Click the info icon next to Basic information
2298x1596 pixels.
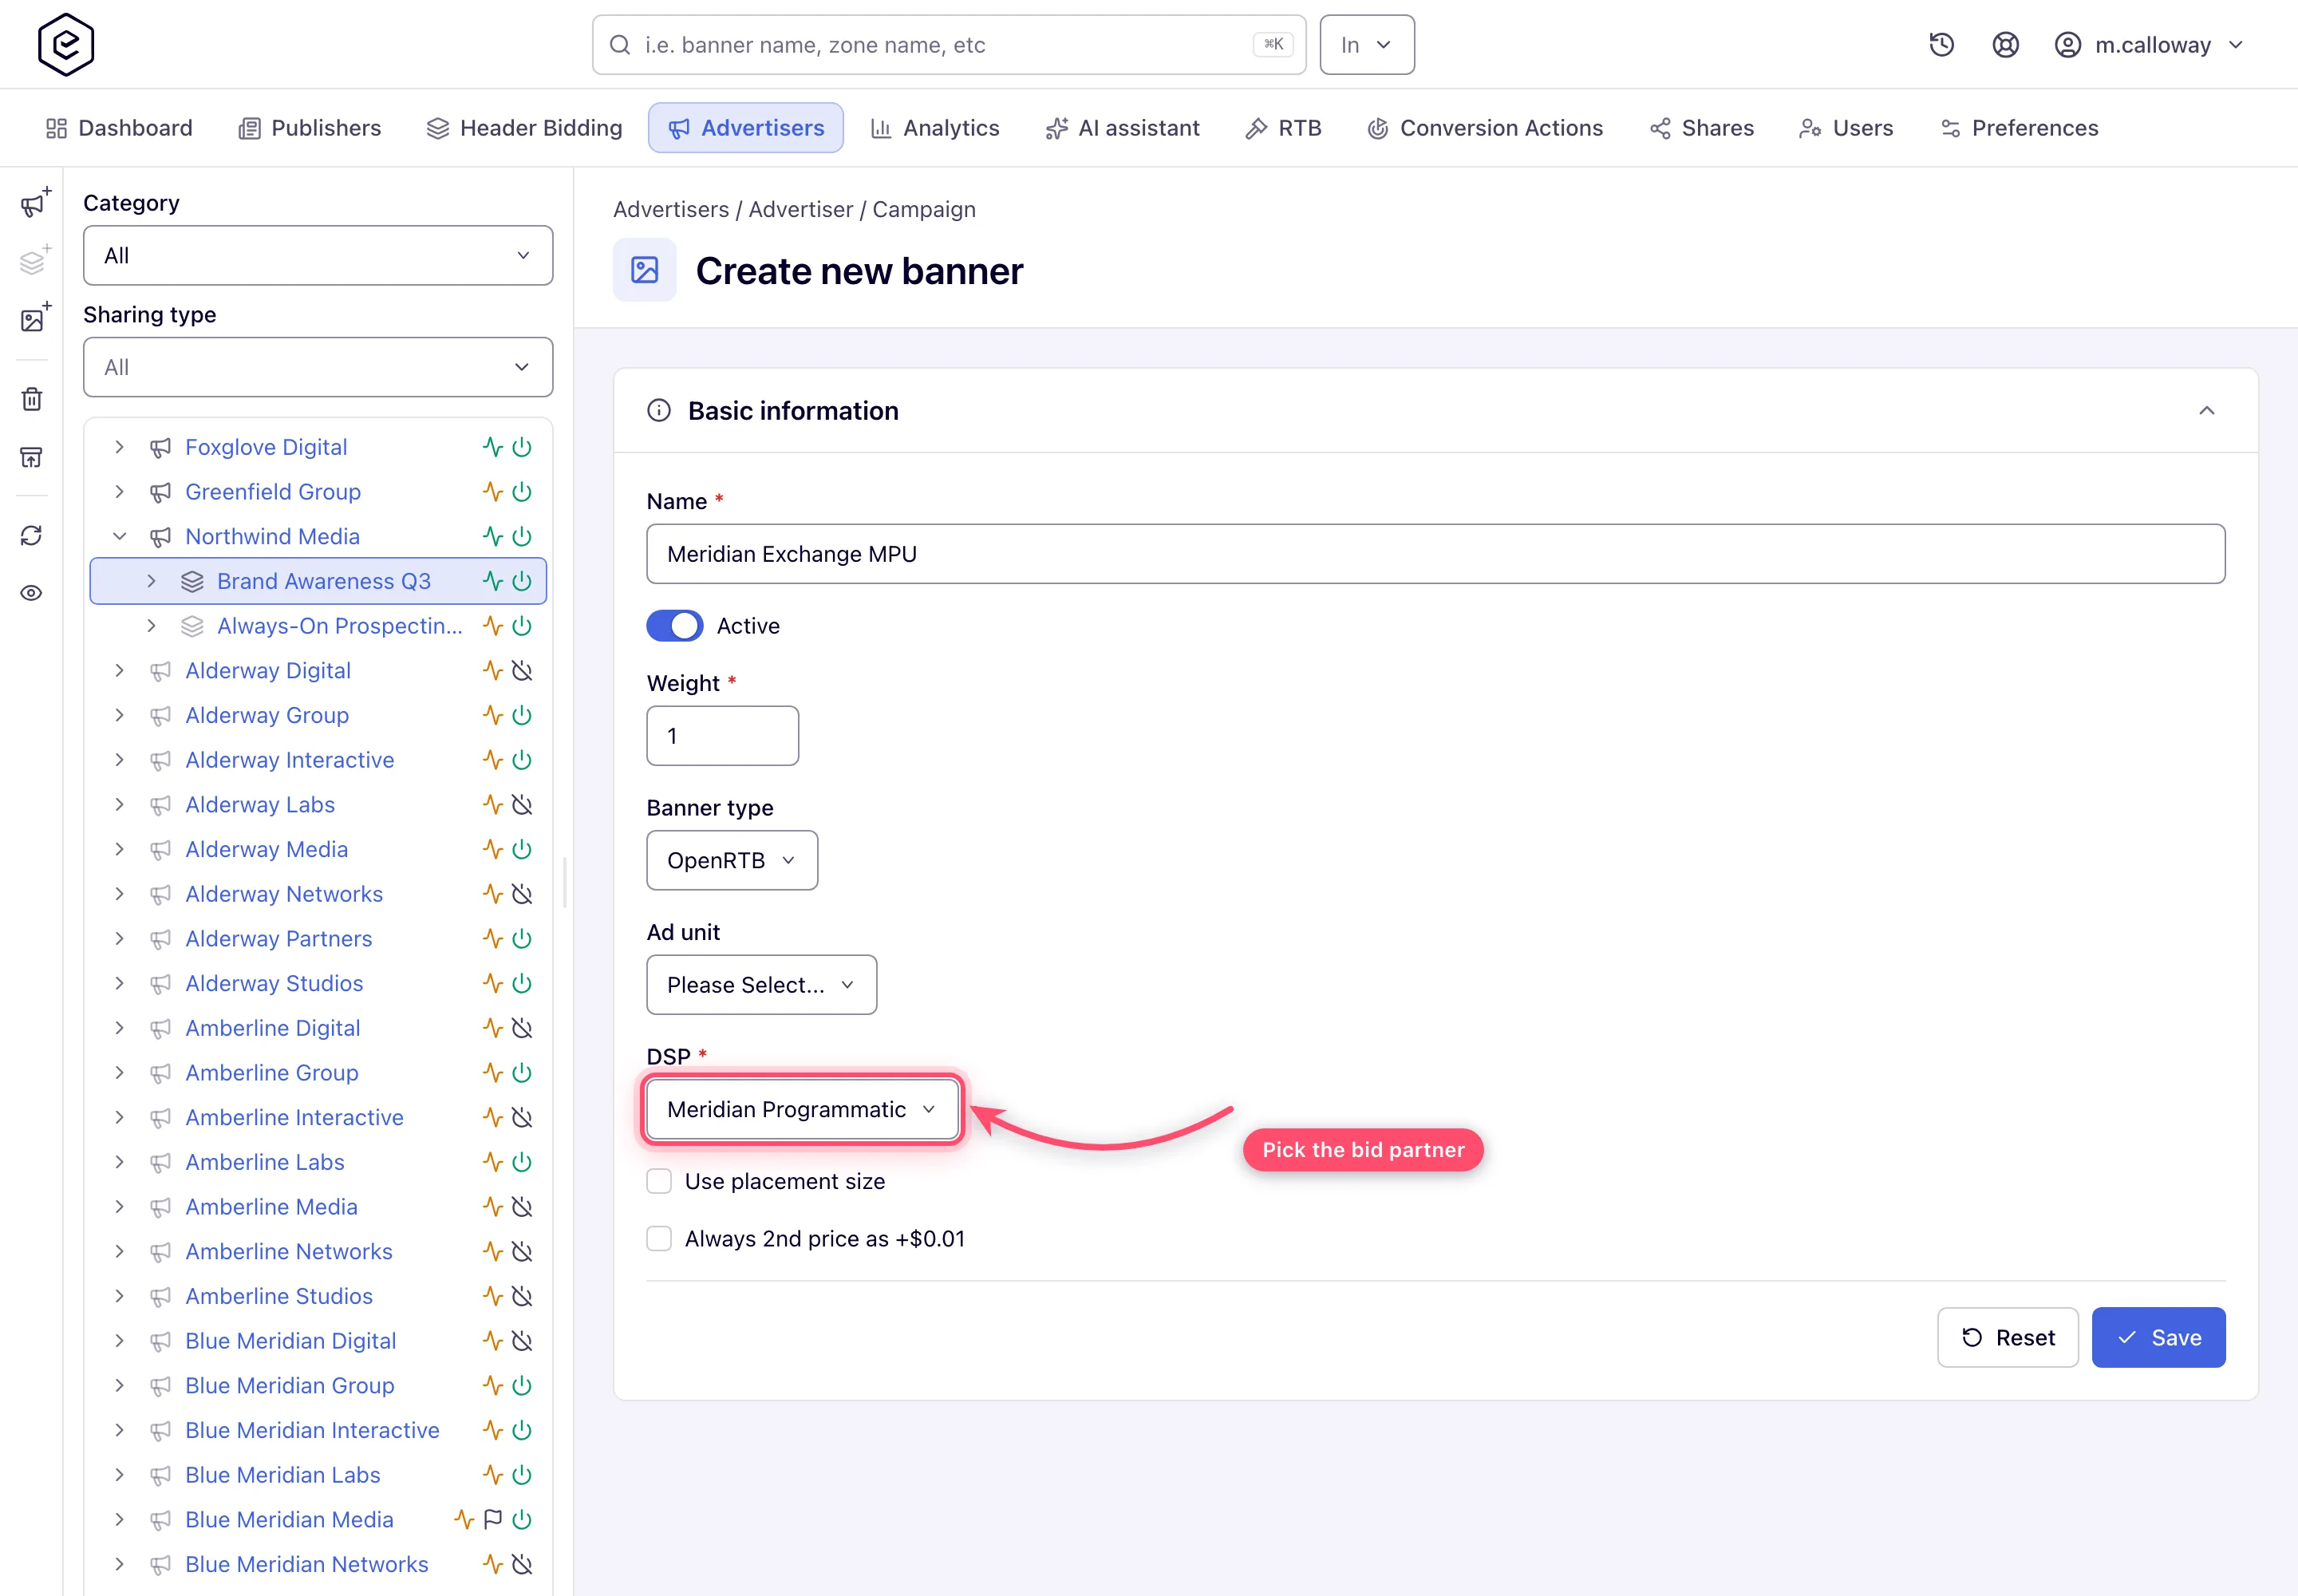(659, 410)
